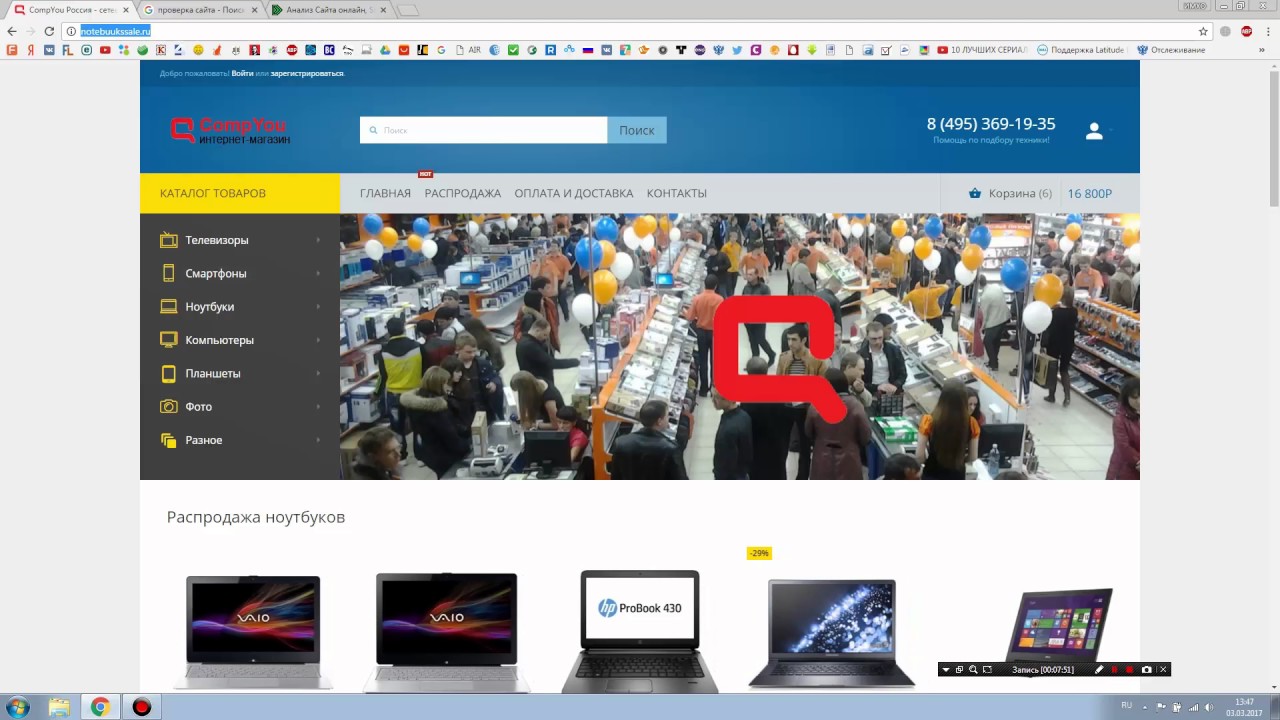Screen dimensions: 1280x720
Task: Bookmark this page with the star icon
Action: [1203, 31]
